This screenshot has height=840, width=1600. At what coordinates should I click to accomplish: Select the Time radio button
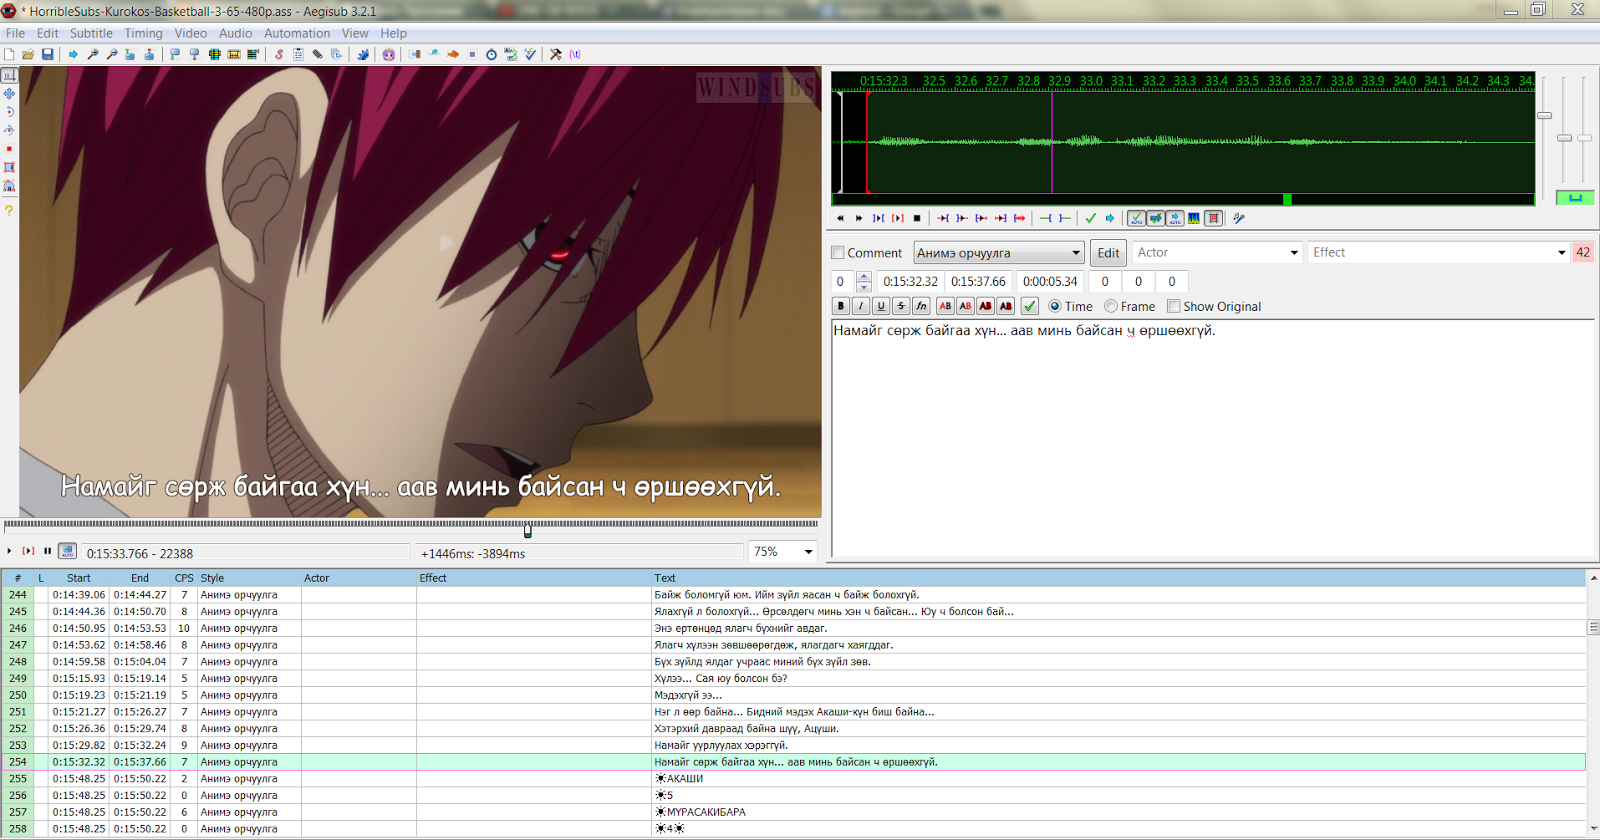pyautogui.click(x=1054, y=306)
